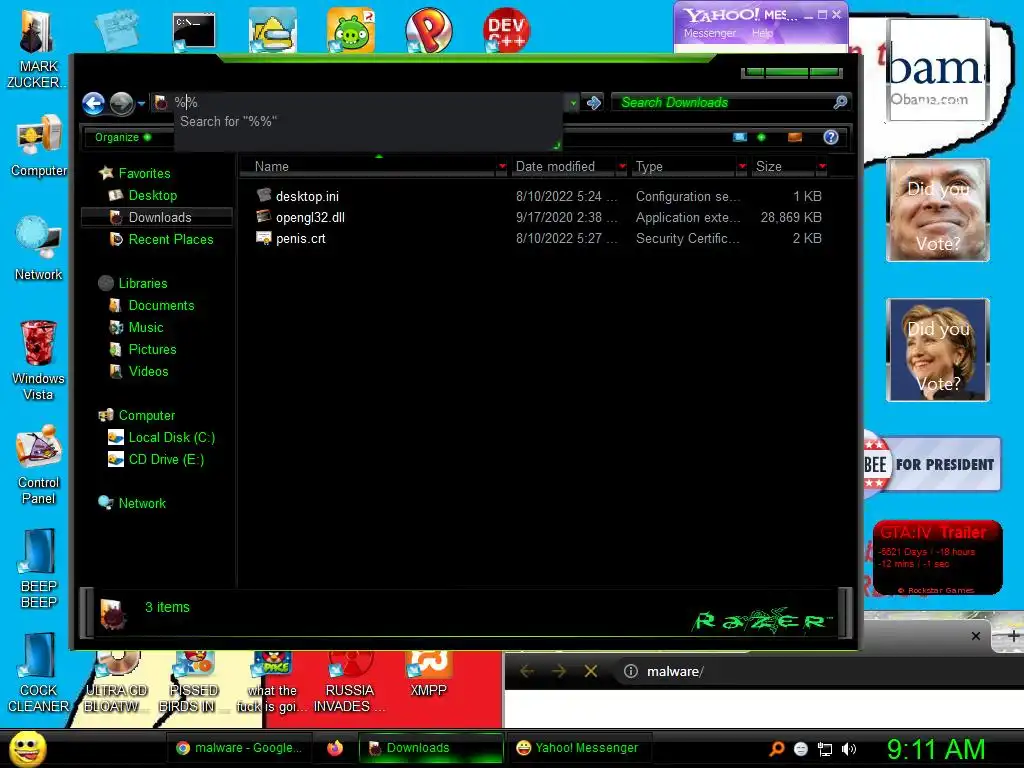Select Downloads in the navigation pane
The height and width of the screenshot is (768, 1024).
(x=159, y=217)
